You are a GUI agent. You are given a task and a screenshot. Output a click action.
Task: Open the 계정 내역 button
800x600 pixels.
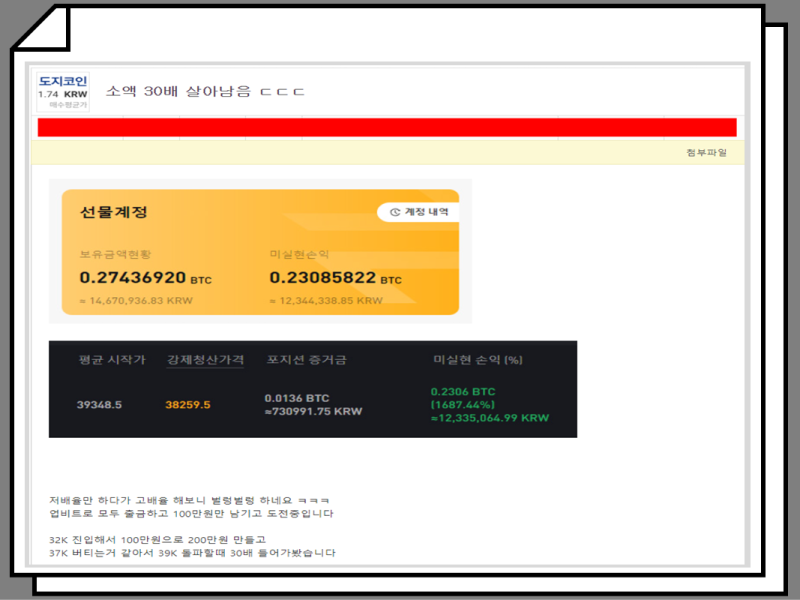(418, 212)
